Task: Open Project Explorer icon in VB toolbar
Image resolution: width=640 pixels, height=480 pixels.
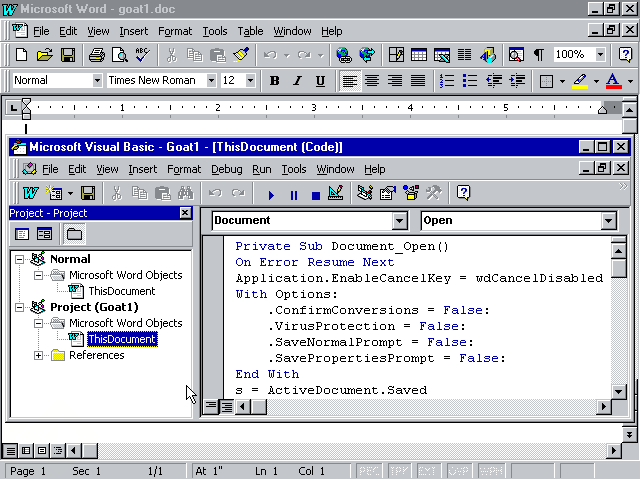Action: (364, 193)
